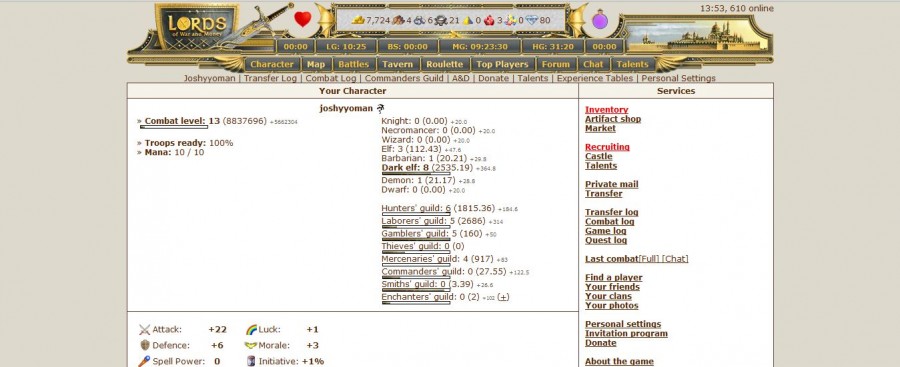Click the purple mana potion icon

600,21
